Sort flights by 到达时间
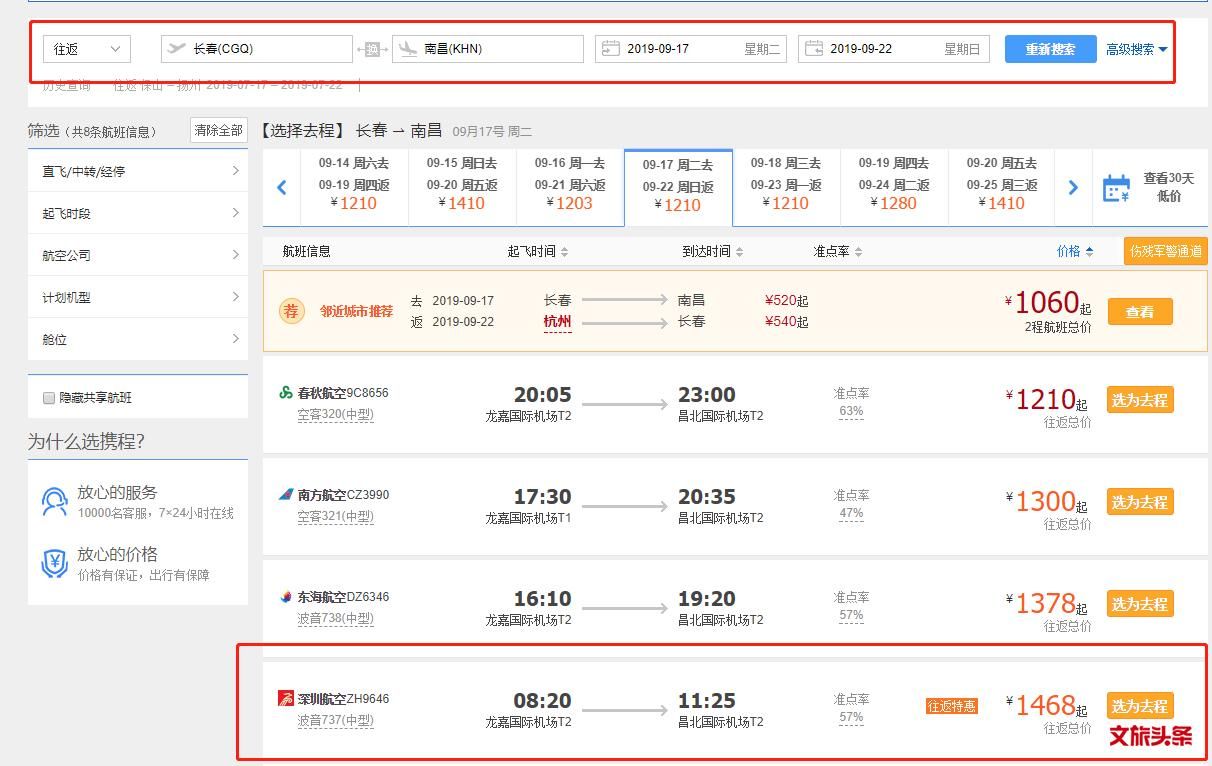The image size is (1212, 766). click(x=713, y=252)
